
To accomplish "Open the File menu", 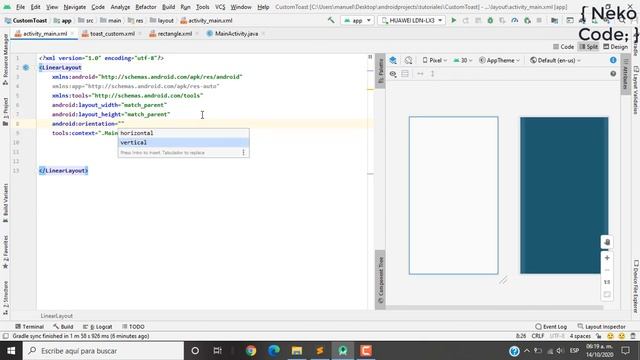I will click(20, 7).
